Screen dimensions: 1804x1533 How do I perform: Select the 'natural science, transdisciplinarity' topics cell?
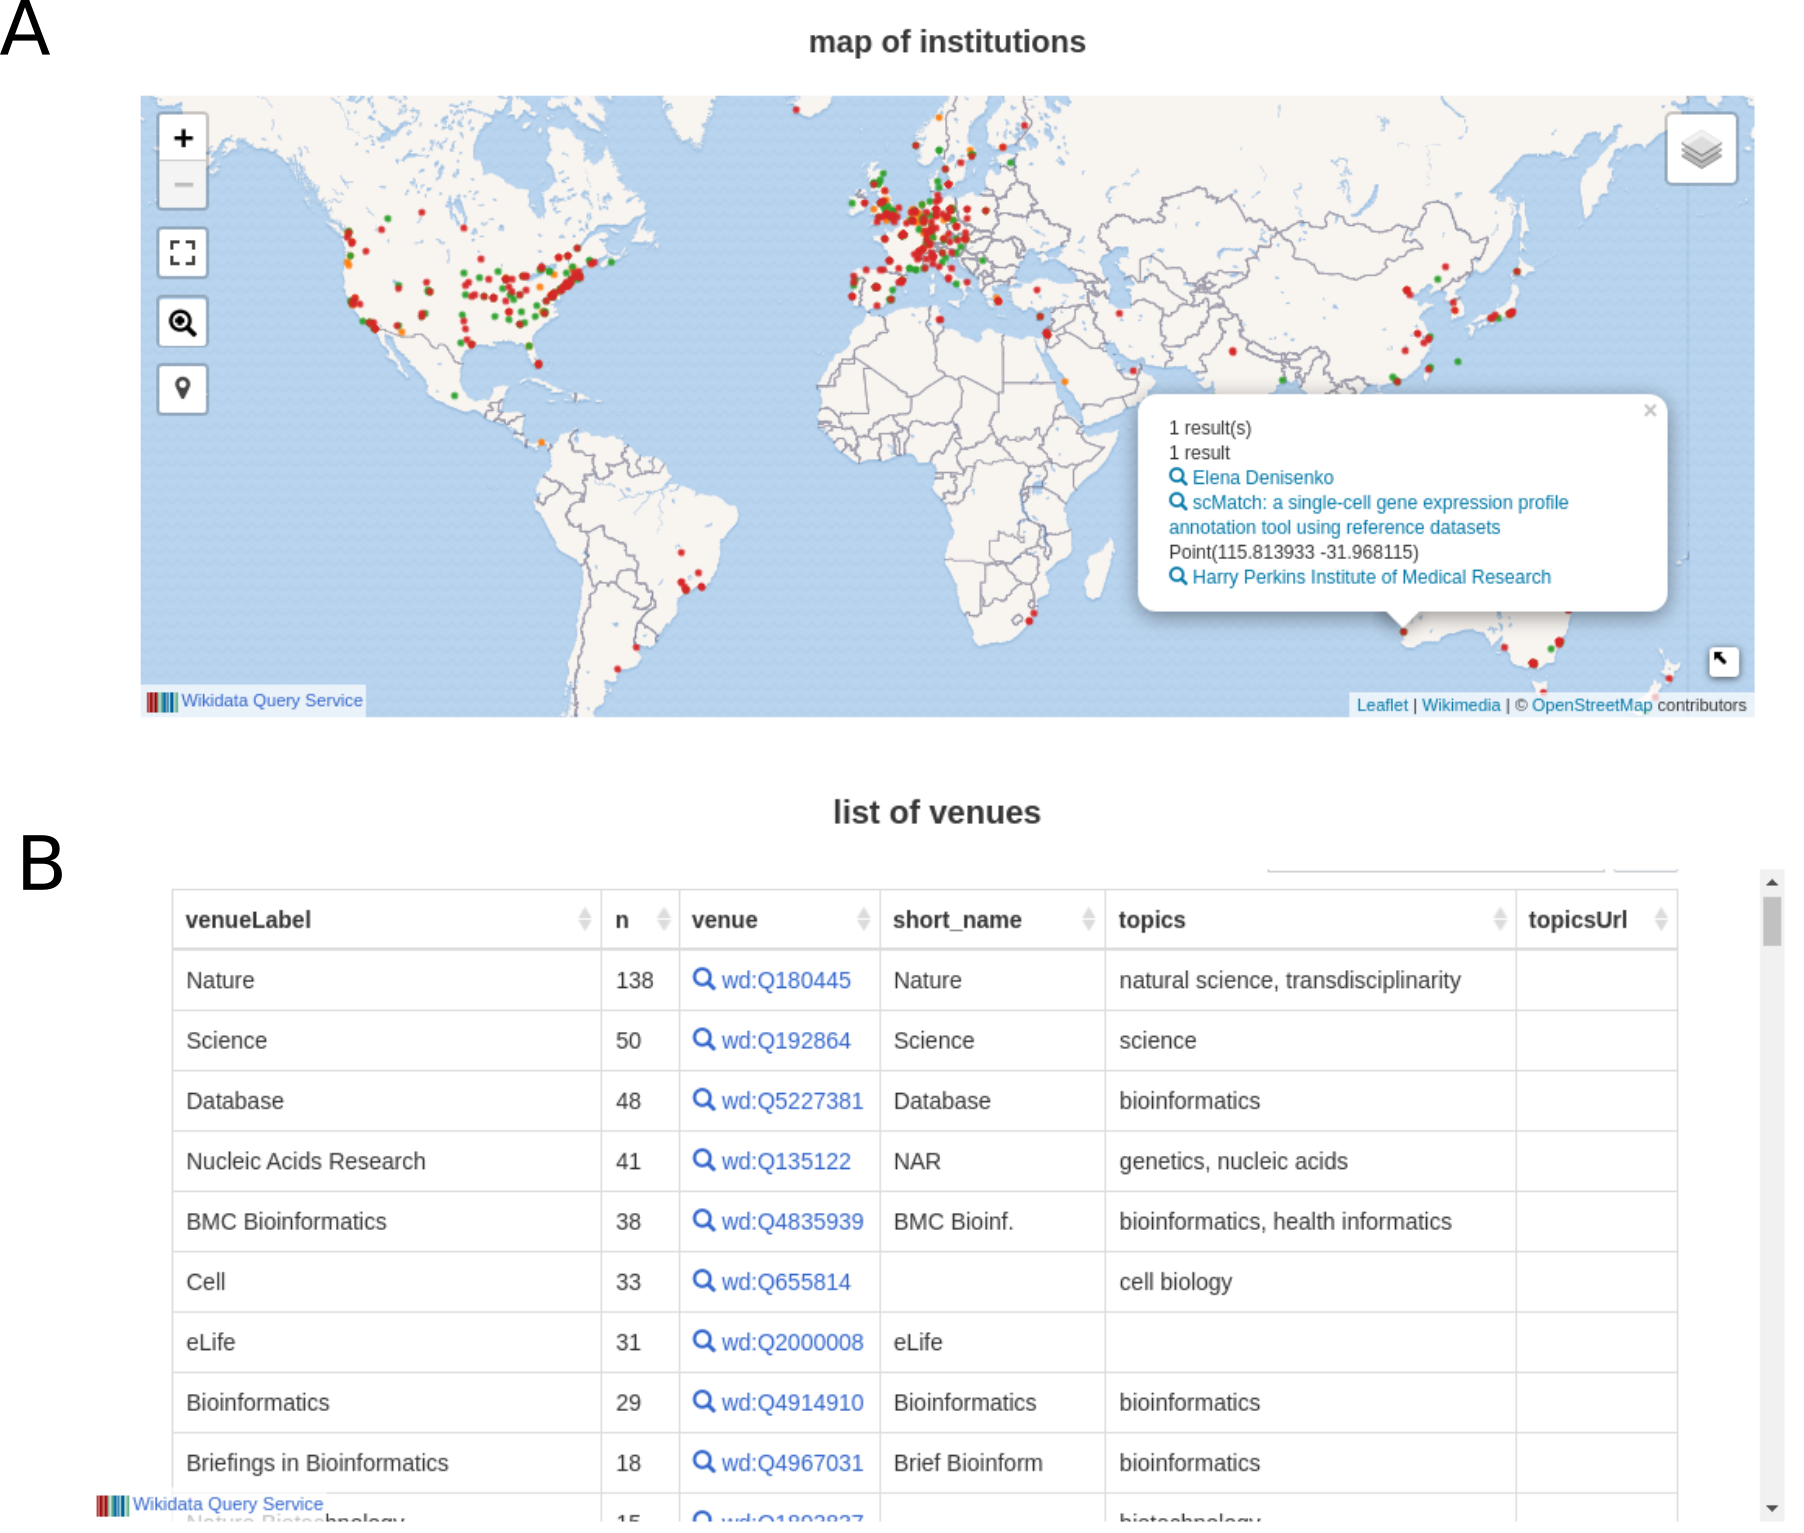click(1310, 980)
